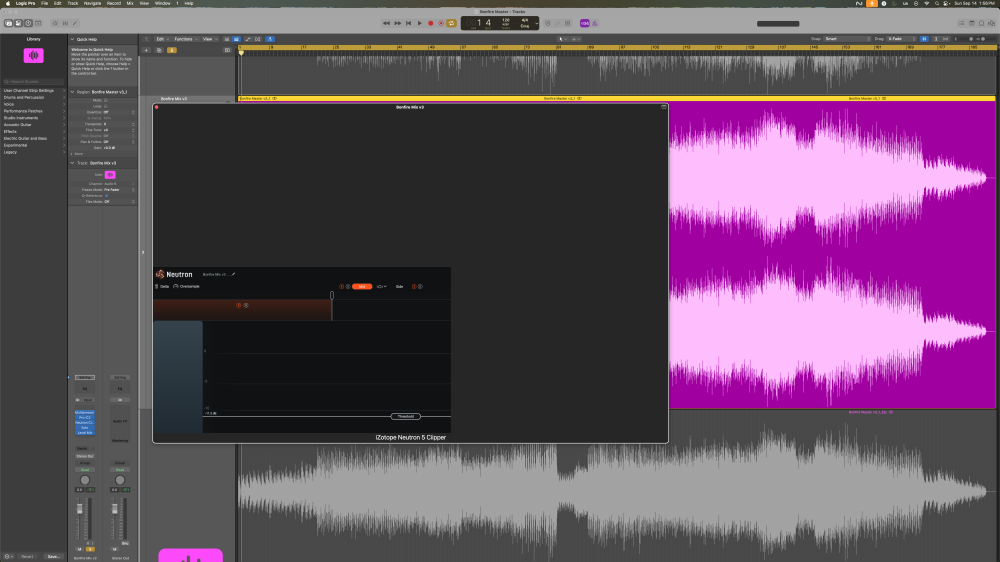Toggle the Q-Reference checkbox
The width and height of the screenshot is (1000, 562).
click(x=106, y=196)
